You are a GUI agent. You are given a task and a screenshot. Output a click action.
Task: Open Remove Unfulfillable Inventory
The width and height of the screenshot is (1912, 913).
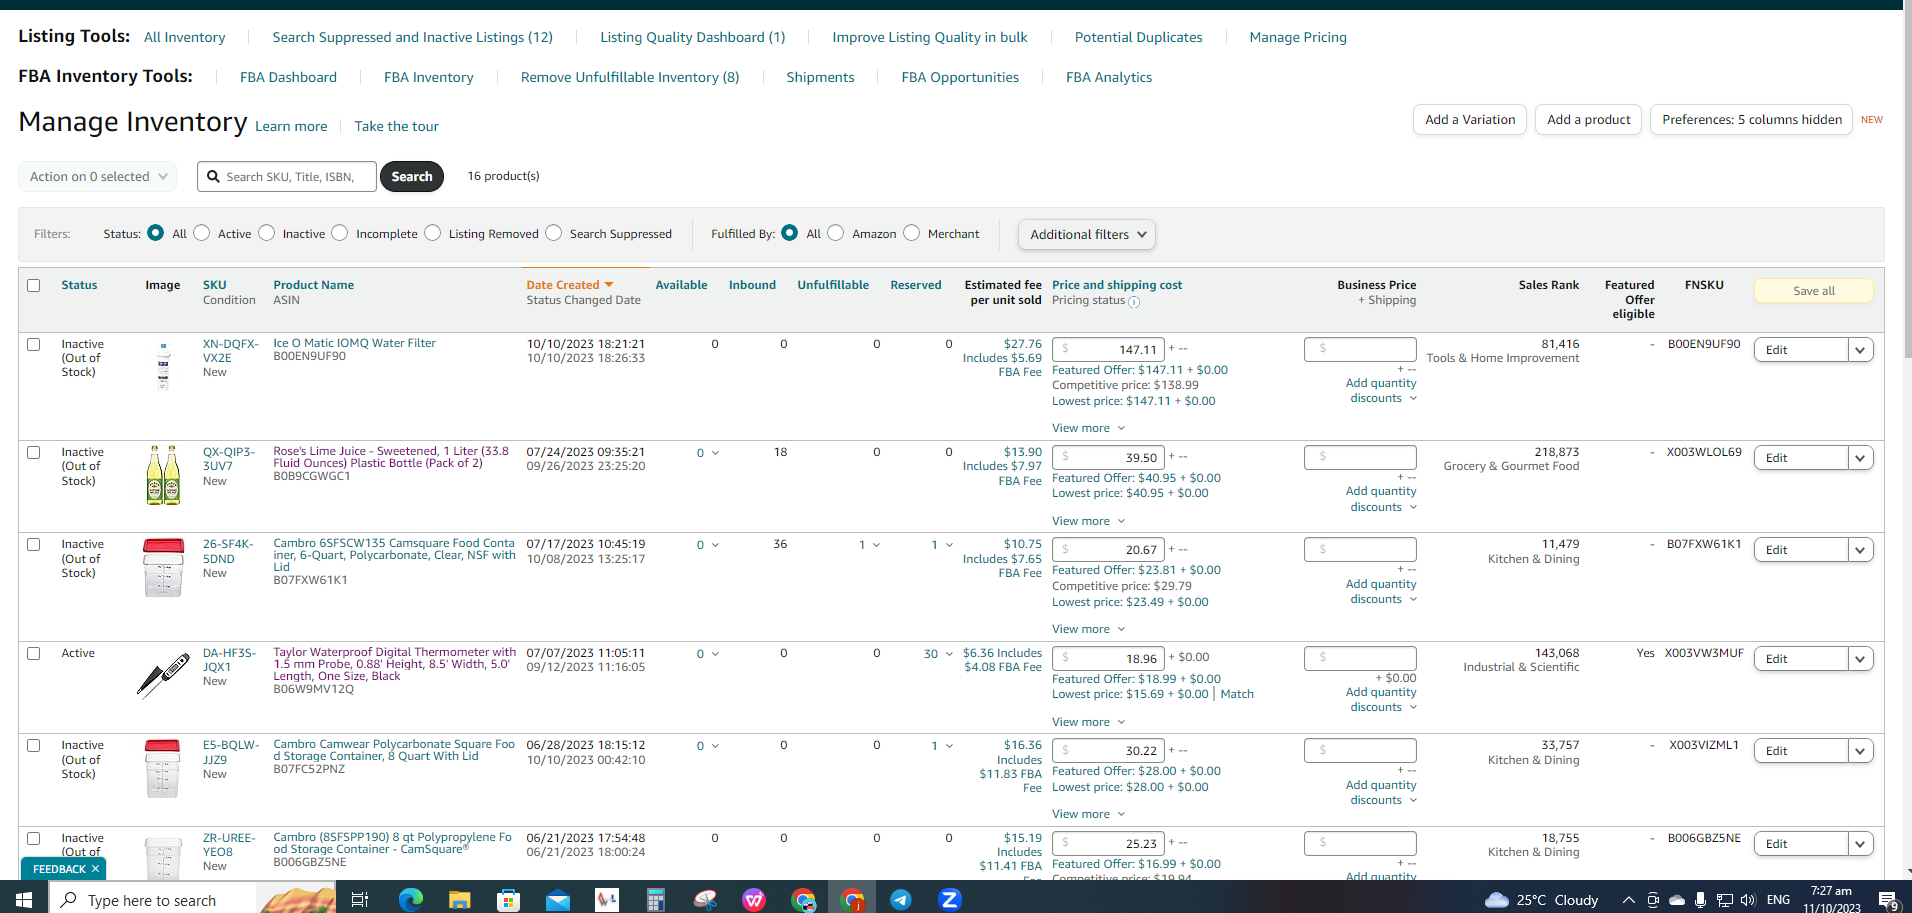tap(630, 78)
